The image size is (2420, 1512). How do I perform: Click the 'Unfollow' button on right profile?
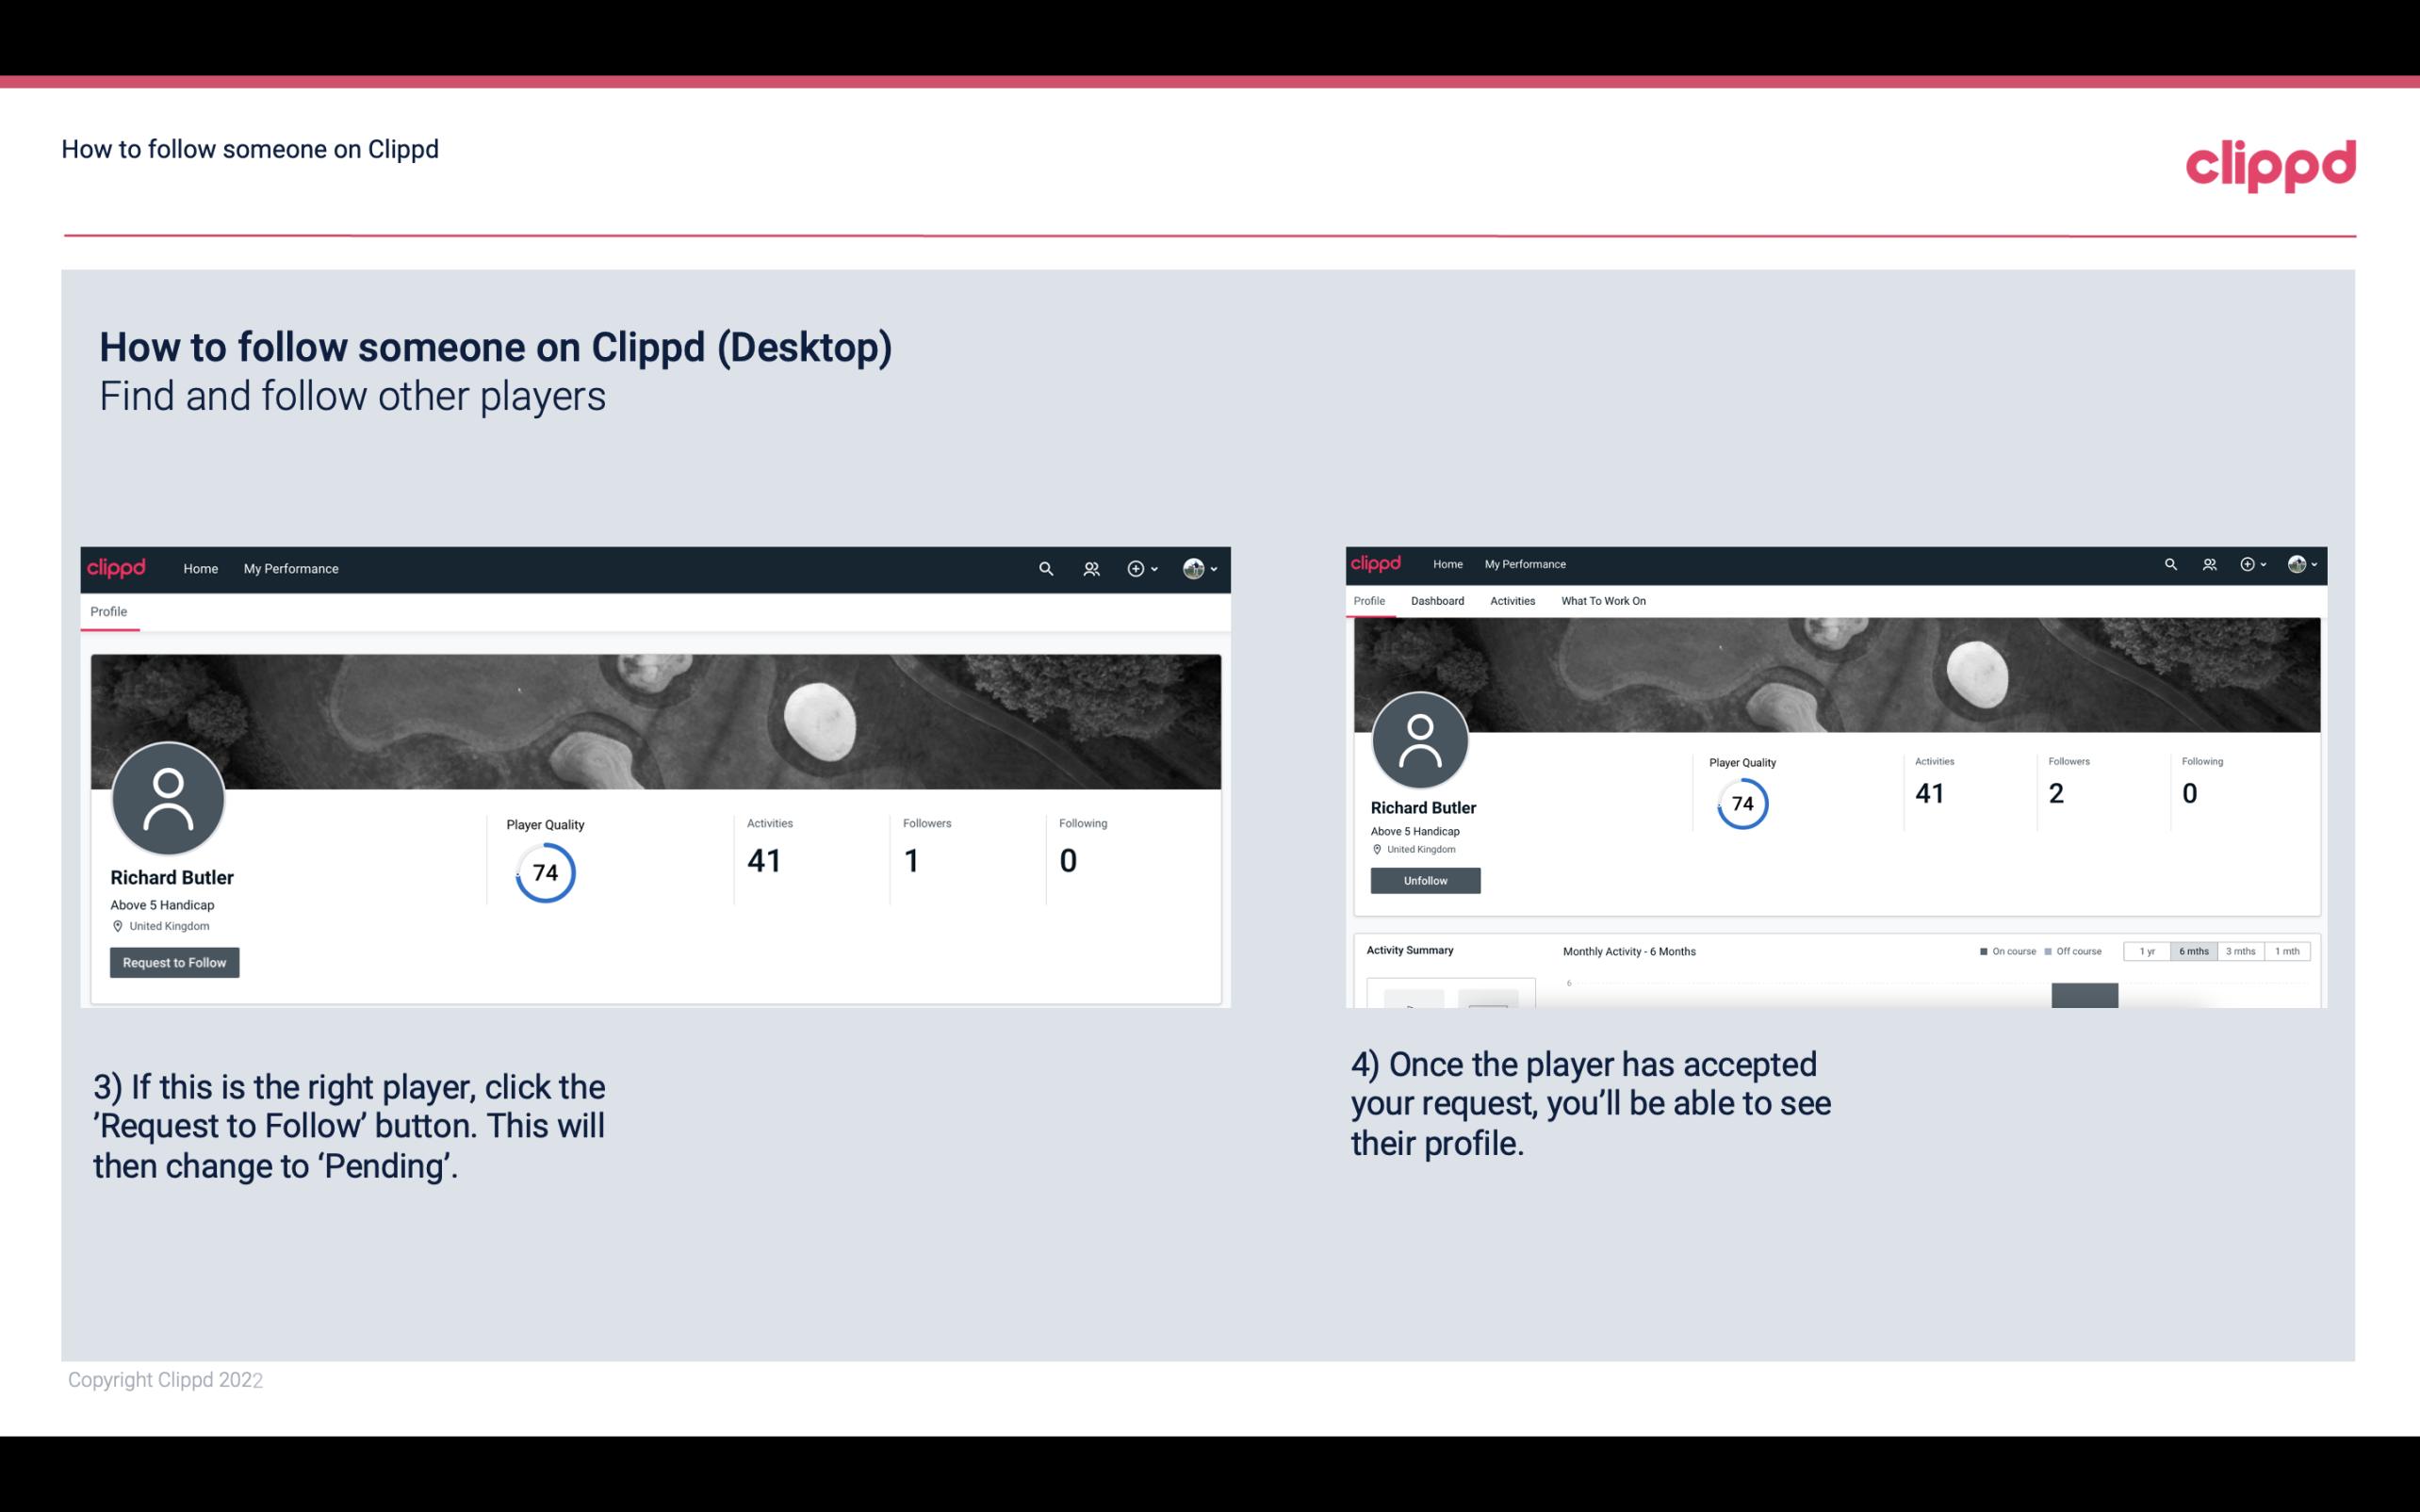(1423, 880)
